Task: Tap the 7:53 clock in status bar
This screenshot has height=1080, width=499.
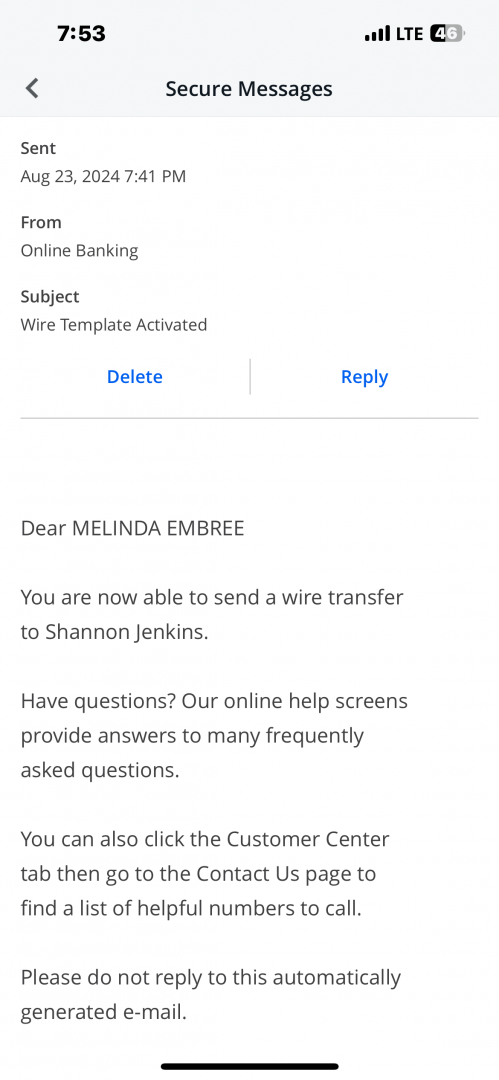Action: [x=81, y=33]
